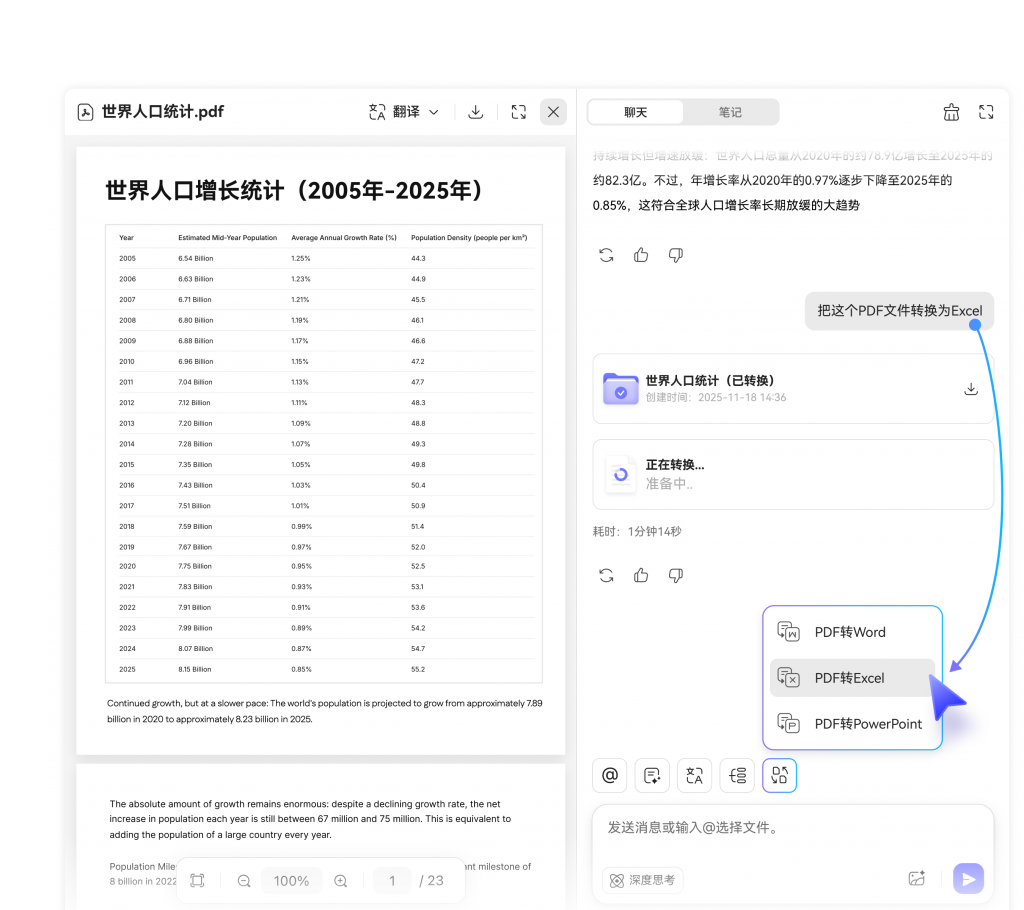Give a thumbs up to the AI reply
Viewport: 1024px width, 910px height.
[x=640, y=255]
